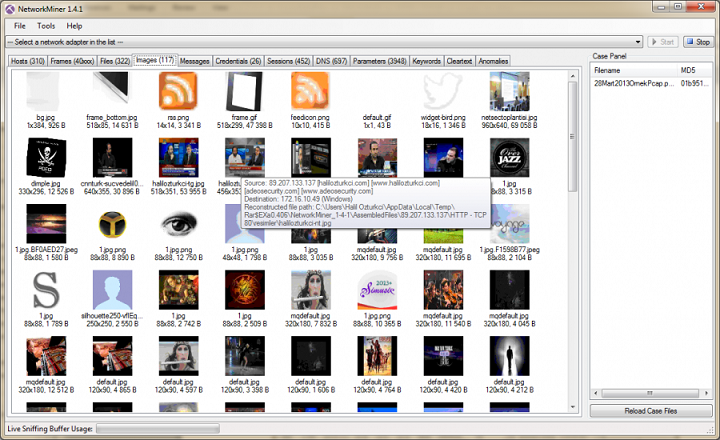Select the silhouette250 avatar image
This screenshot has height=440, width=720.
point(112,290)
